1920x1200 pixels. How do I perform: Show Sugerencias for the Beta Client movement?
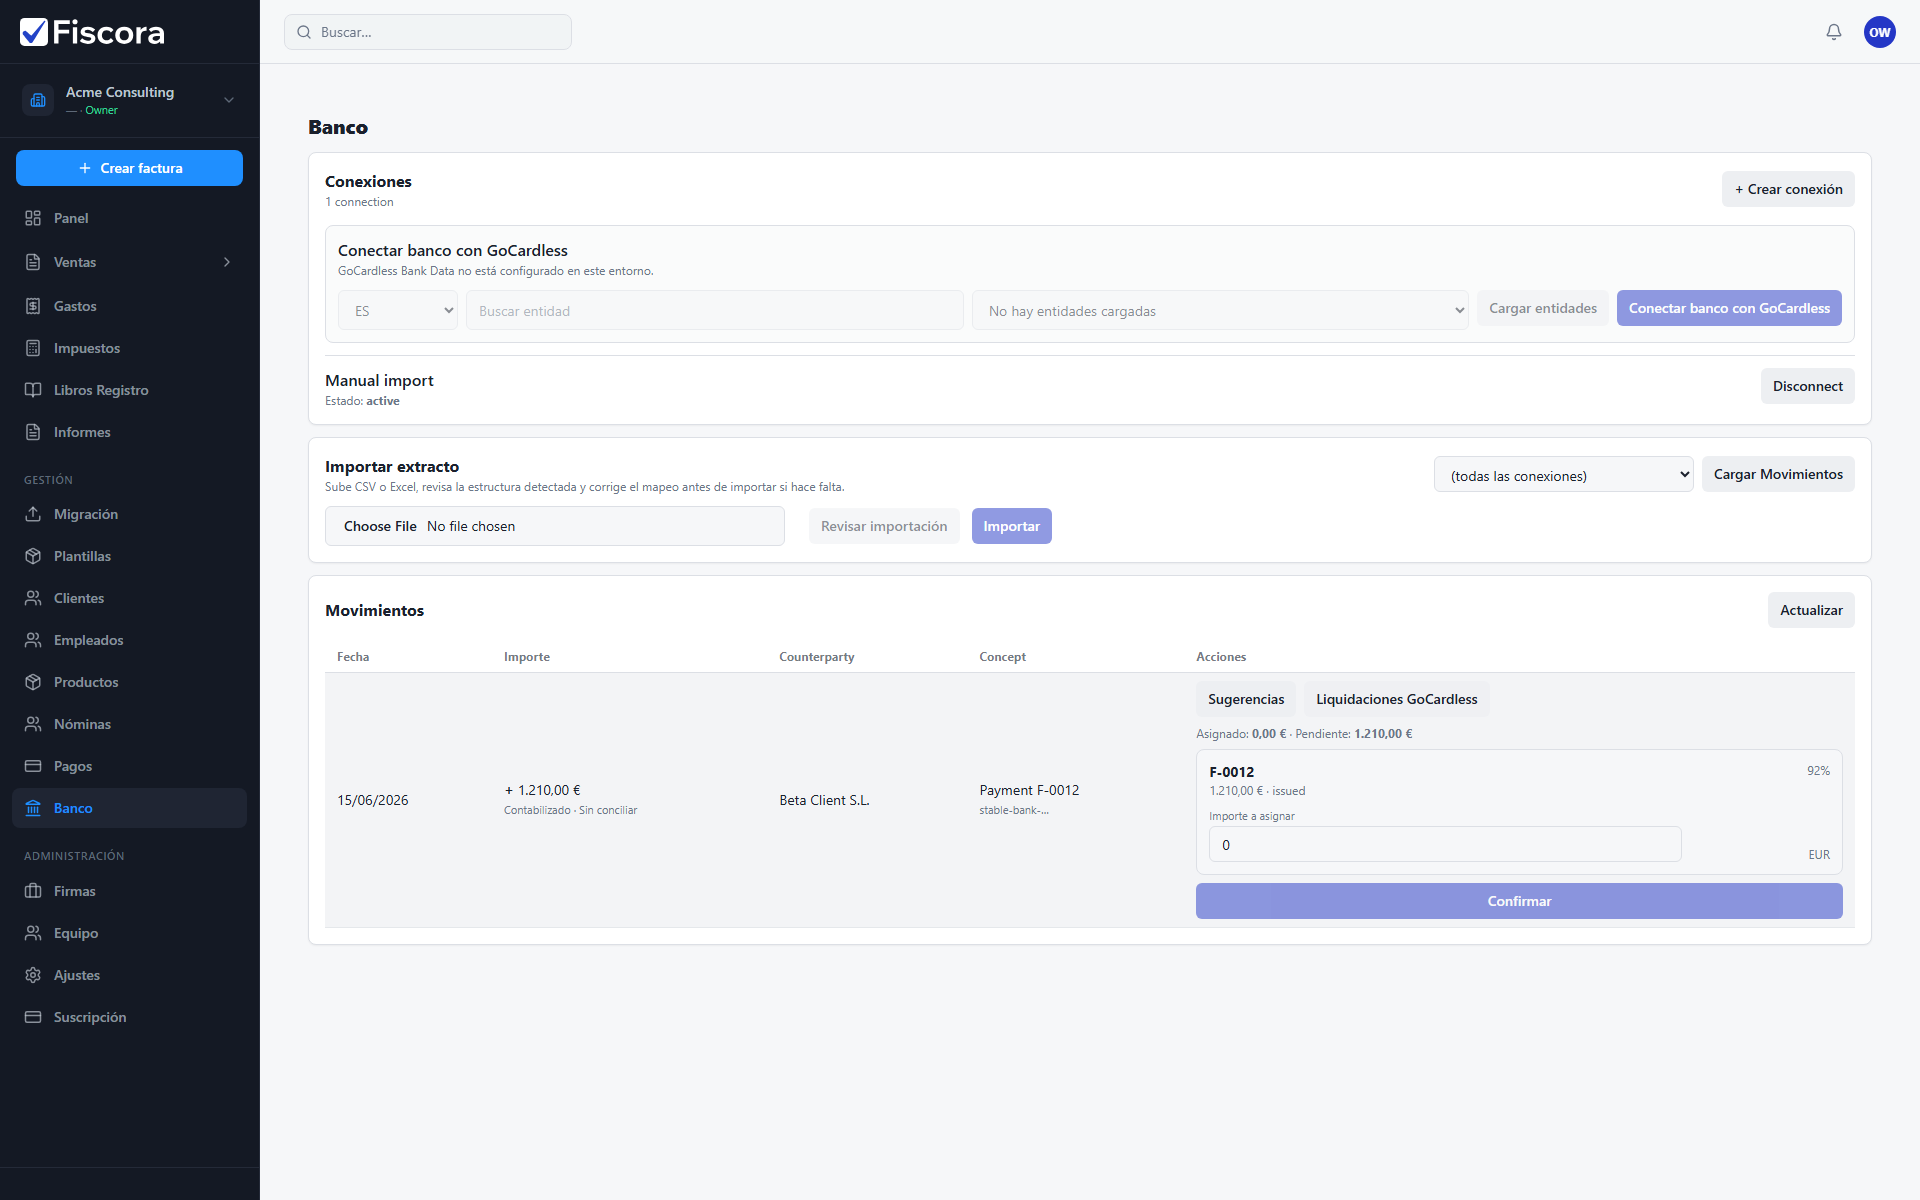(x=1246, y=699)
